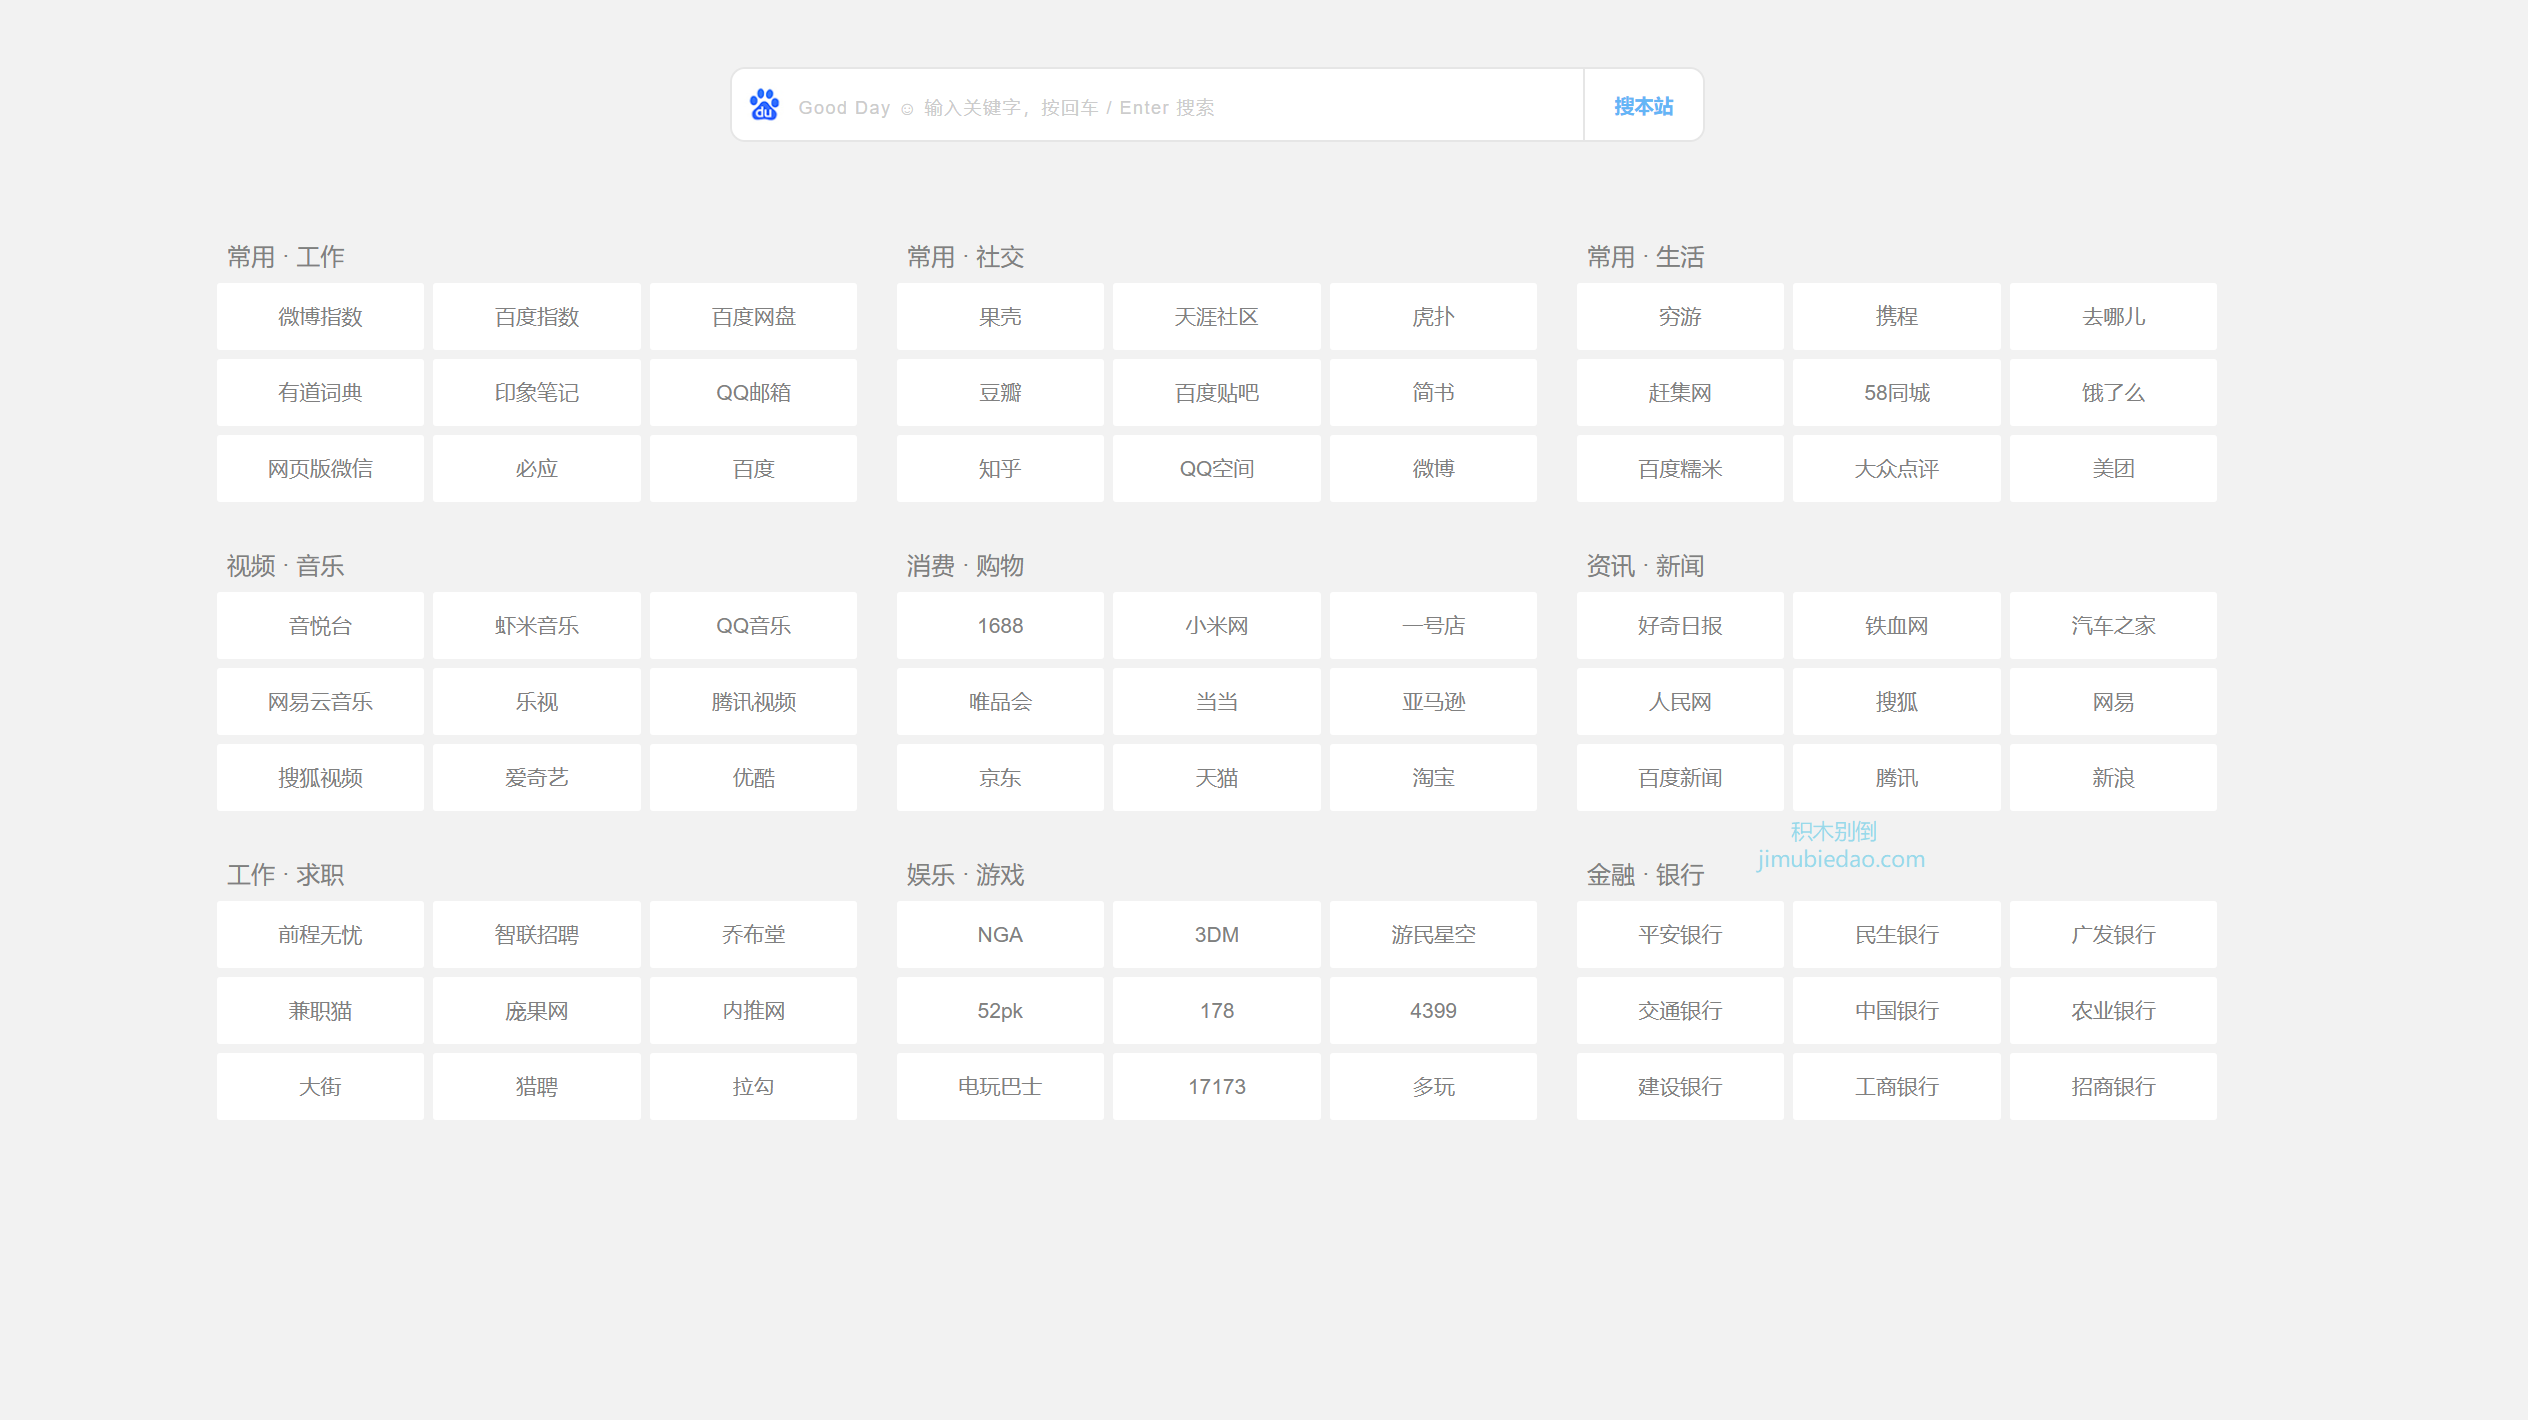Visit 猎聘
The image size is (2528, 1420).
click(537, 1087)
